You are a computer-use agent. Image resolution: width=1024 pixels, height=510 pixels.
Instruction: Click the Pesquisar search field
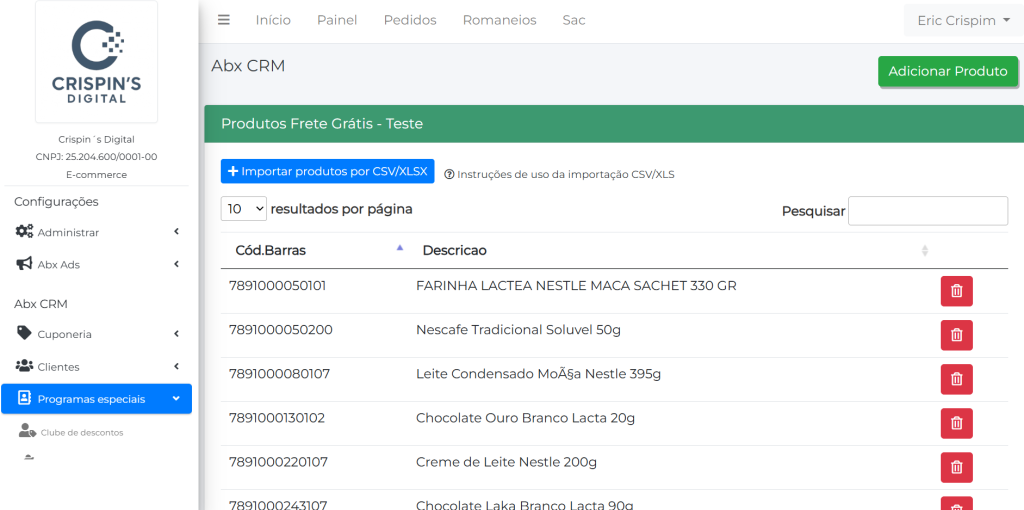[x=927, y=211]
